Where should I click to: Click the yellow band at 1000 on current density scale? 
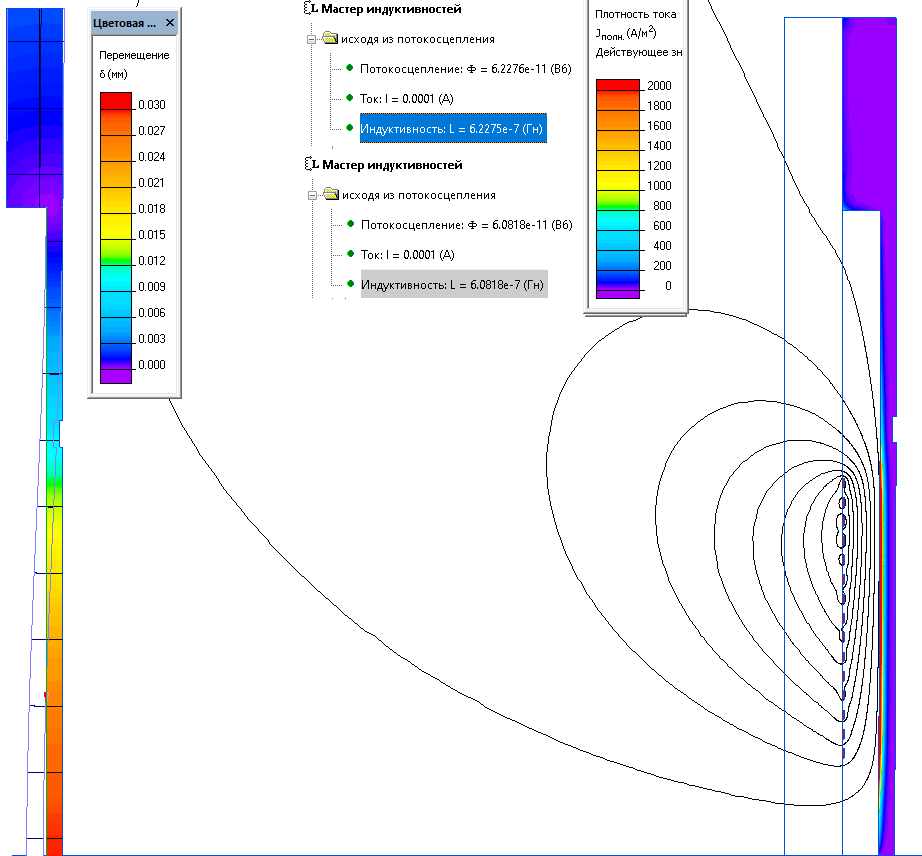click(618, 180)
